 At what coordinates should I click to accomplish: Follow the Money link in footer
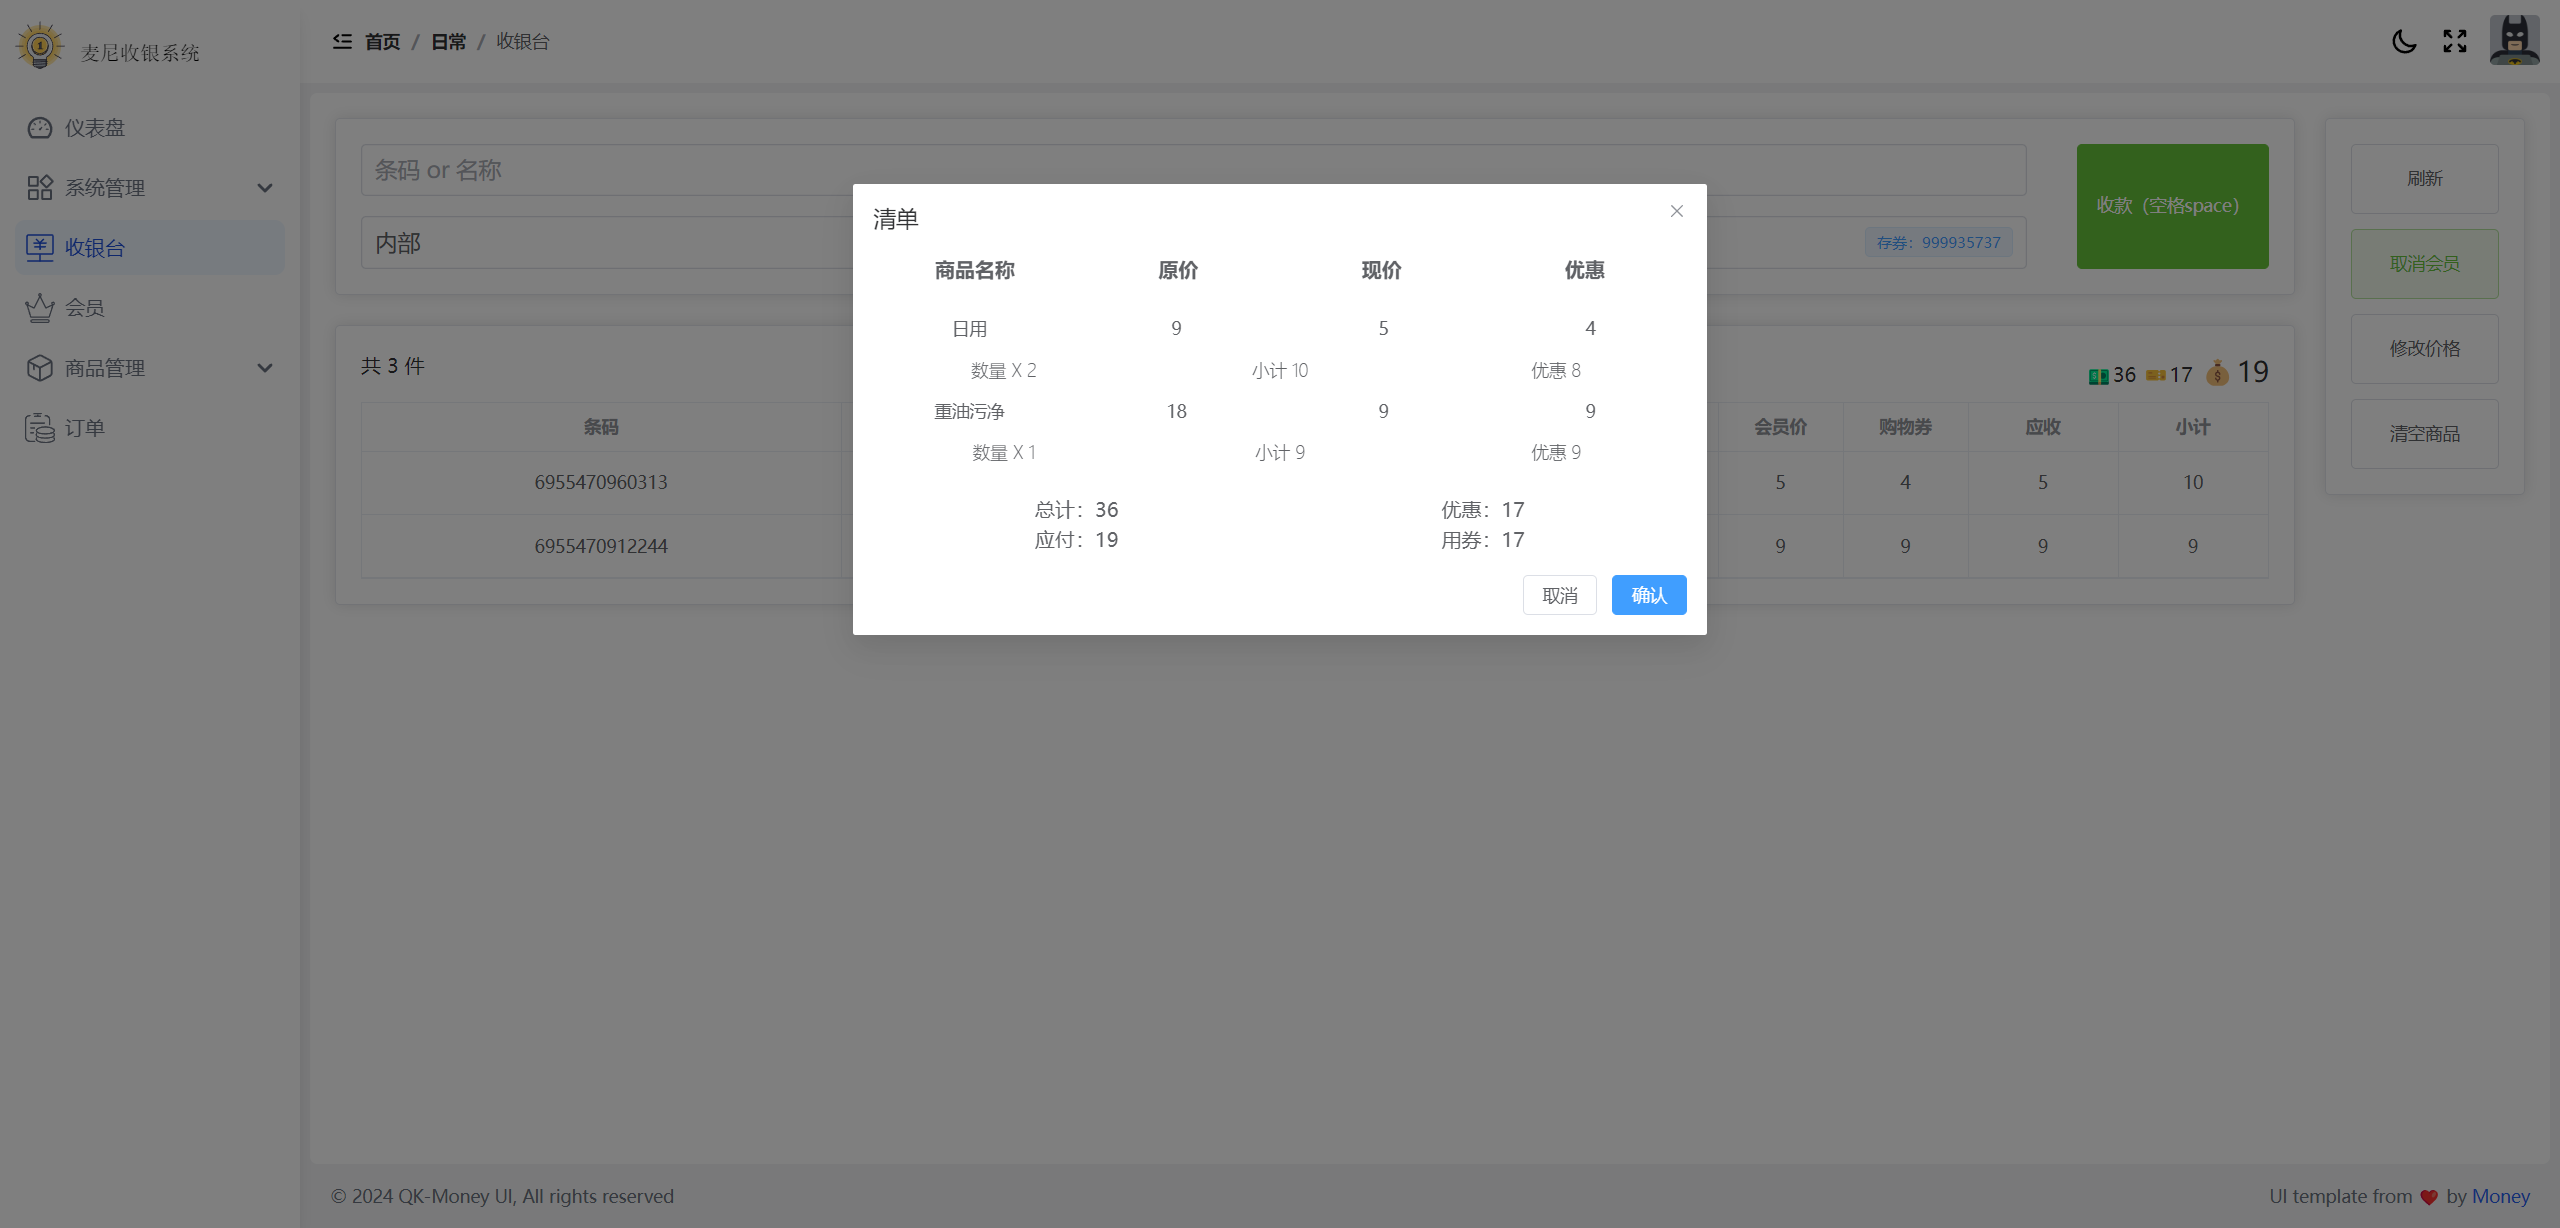point(2500,1196)
